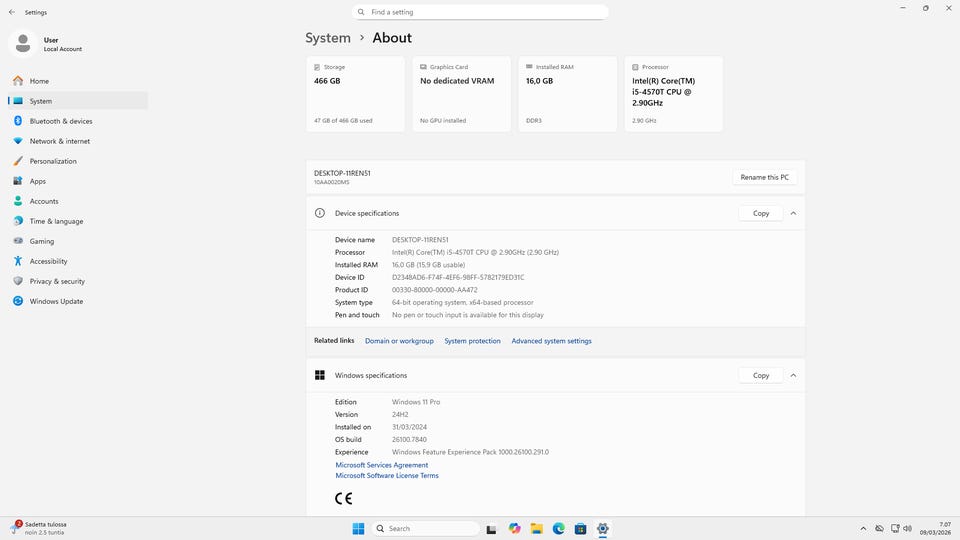Open the Windows Start menu

(x=358, y=528)
